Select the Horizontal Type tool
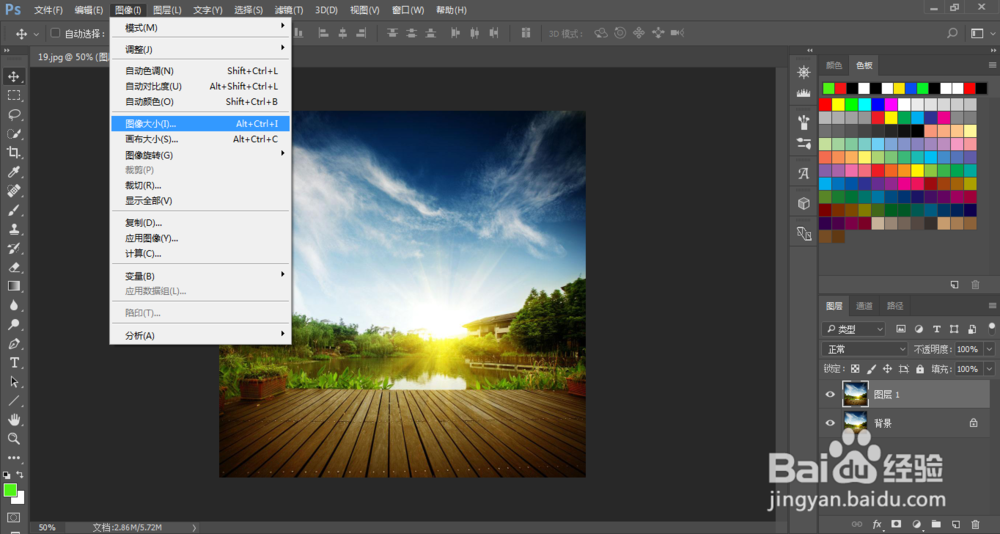Image resolution: width=1000 pixels, height=534 pixels. [13, 362]
